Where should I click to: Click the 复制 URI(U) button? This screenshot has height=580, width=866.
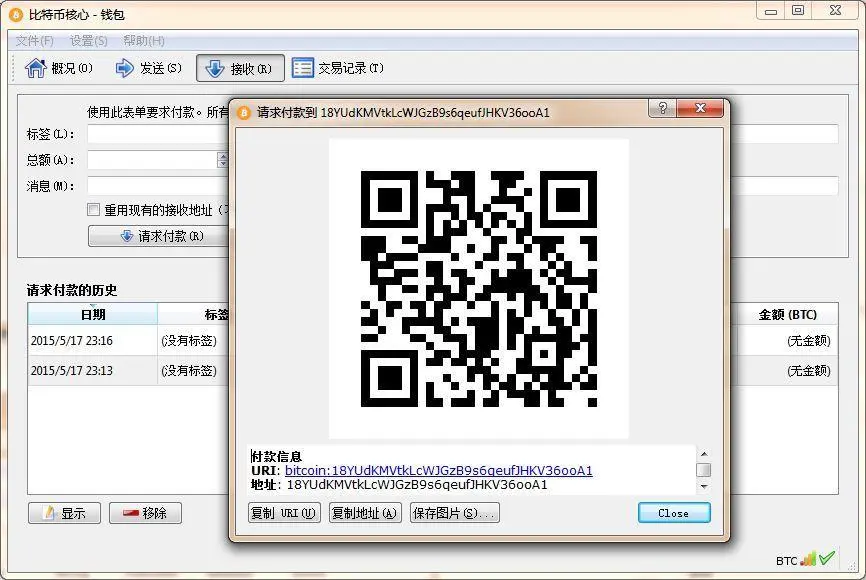tap(284, 513)
